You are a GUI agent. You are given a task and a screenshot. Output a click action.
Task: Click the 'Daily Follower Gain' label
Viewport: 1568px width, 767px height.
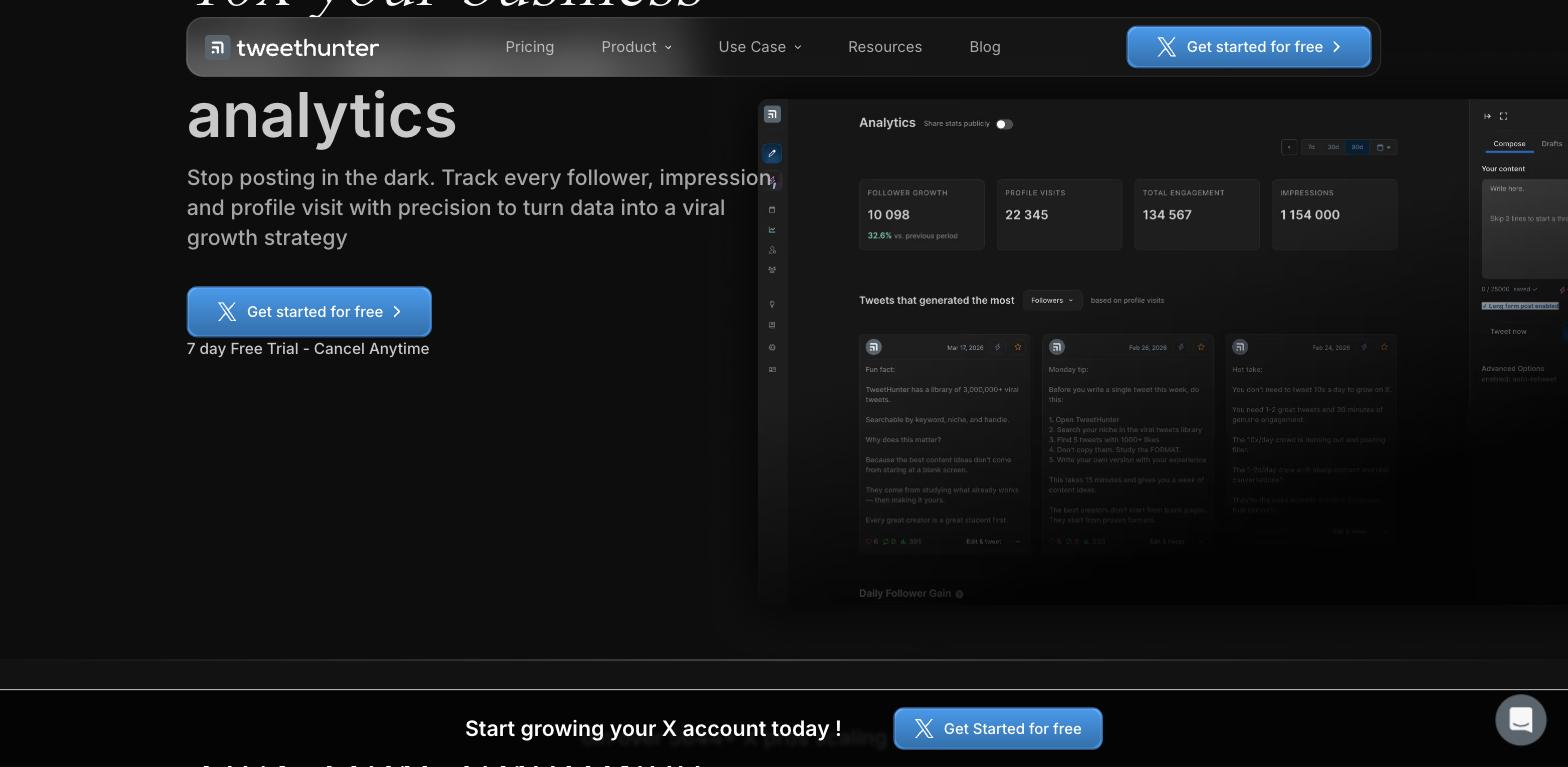[x=905, y=594]
